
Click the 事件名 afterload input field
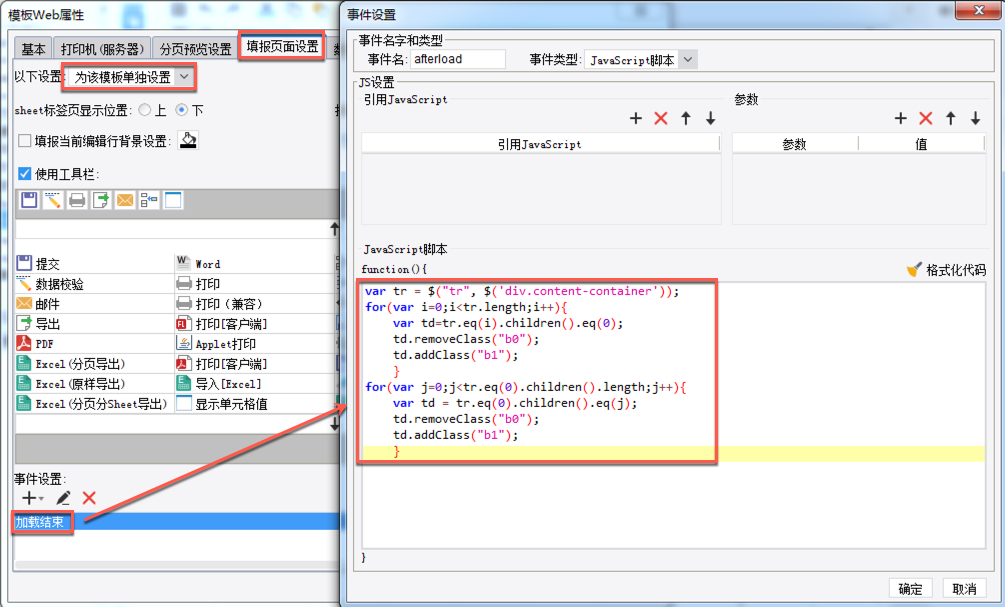point(458,59)
